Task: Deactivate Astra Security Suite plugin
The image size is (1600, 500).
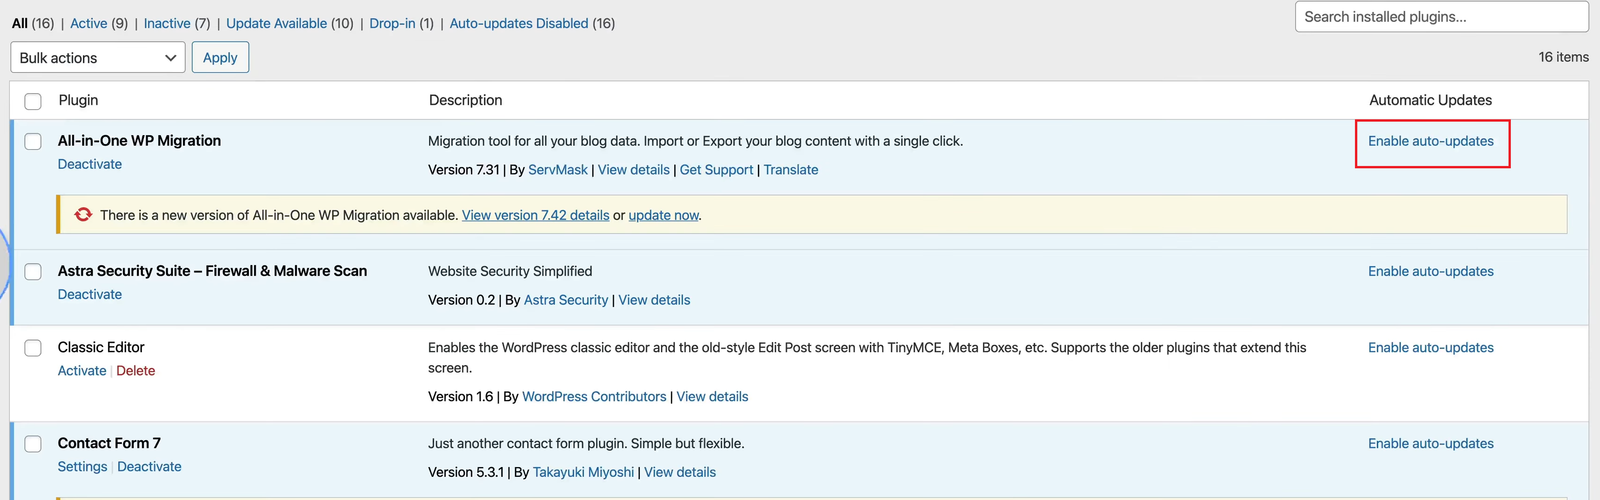Action: [x=90, y=294]
